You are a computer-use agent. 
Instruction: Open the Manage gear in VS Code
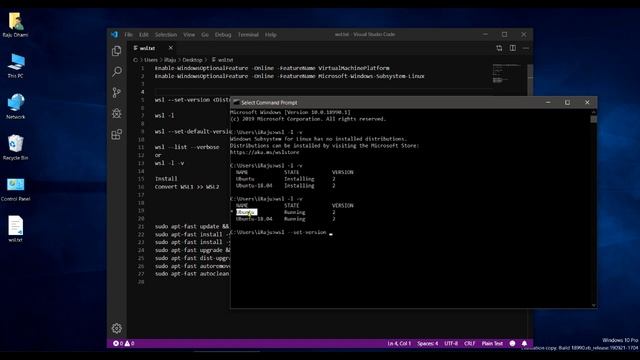tap(117, 328)
